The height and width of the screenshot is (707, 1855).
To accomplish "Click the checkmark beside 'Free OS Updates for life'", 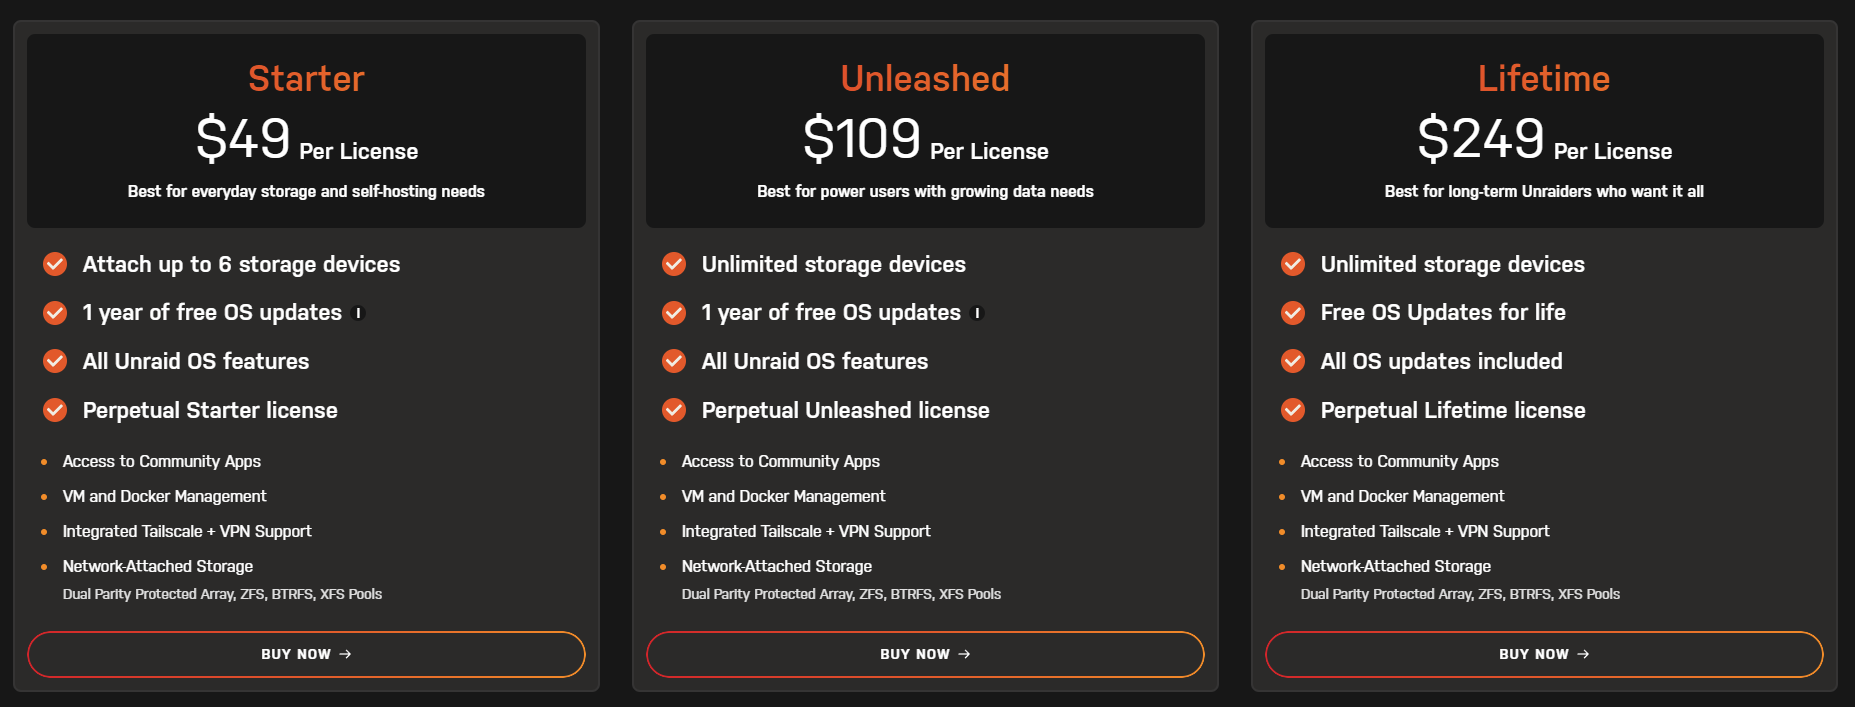I will pyautogui.click(x=1292, y=312).
